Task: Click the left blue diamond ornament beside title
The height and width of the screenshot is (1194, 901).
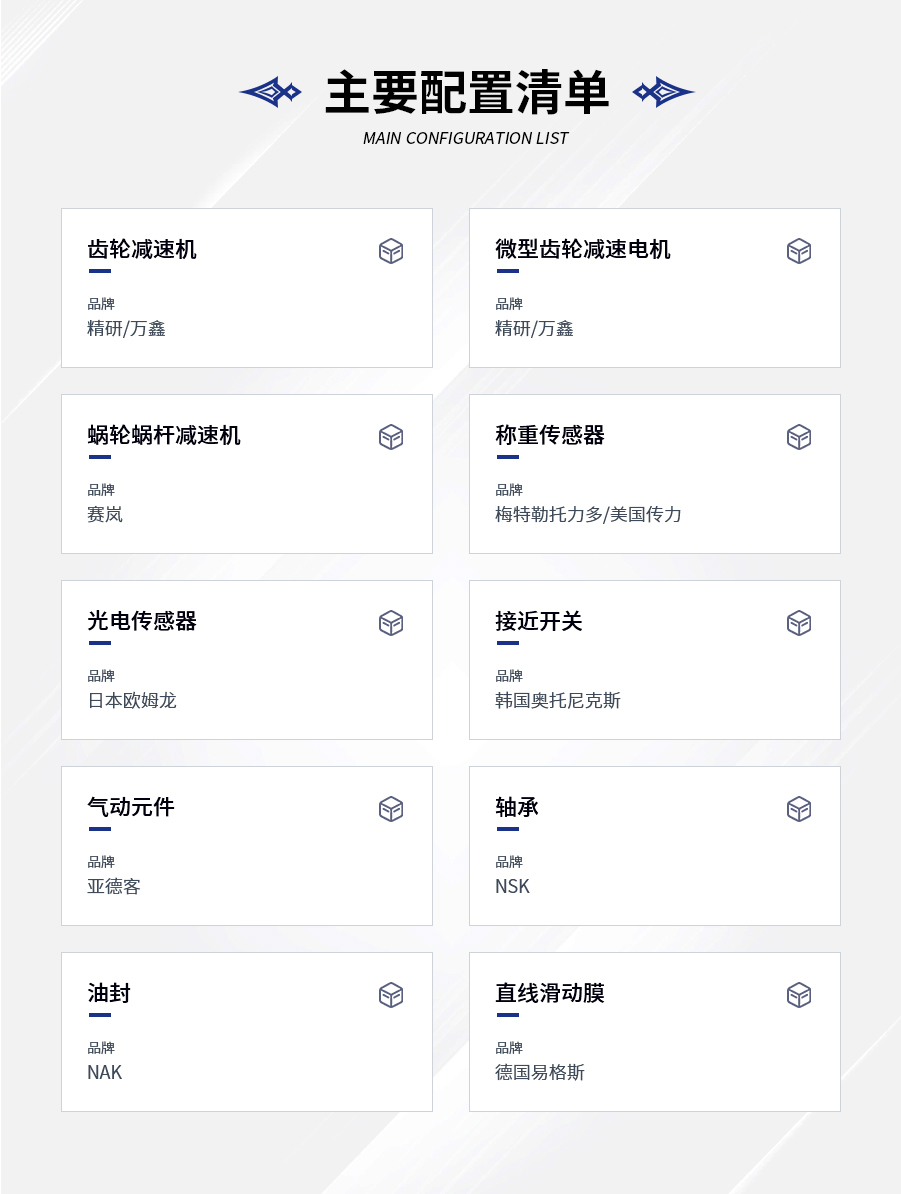Action: point(270,92)
